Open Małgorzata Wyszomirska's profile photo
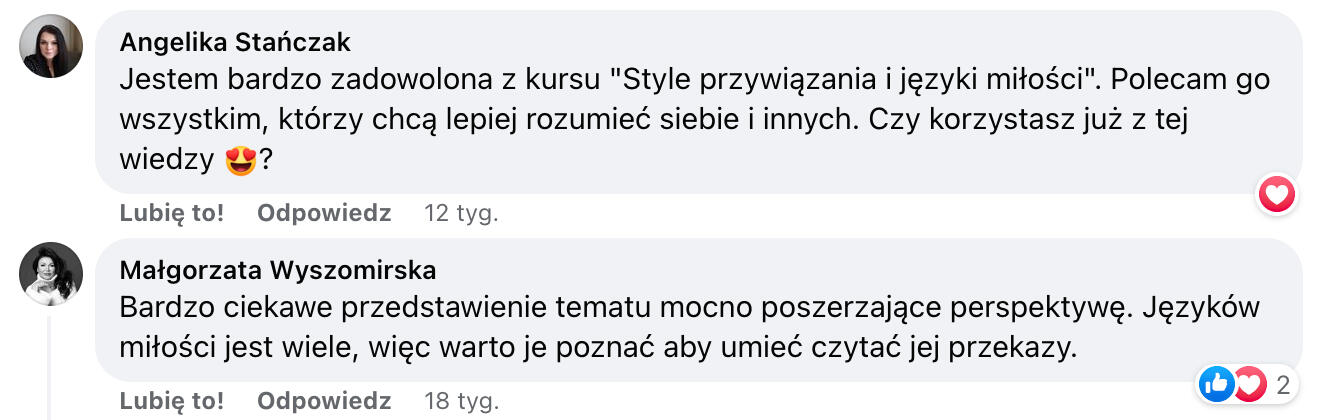 point(51,273)
